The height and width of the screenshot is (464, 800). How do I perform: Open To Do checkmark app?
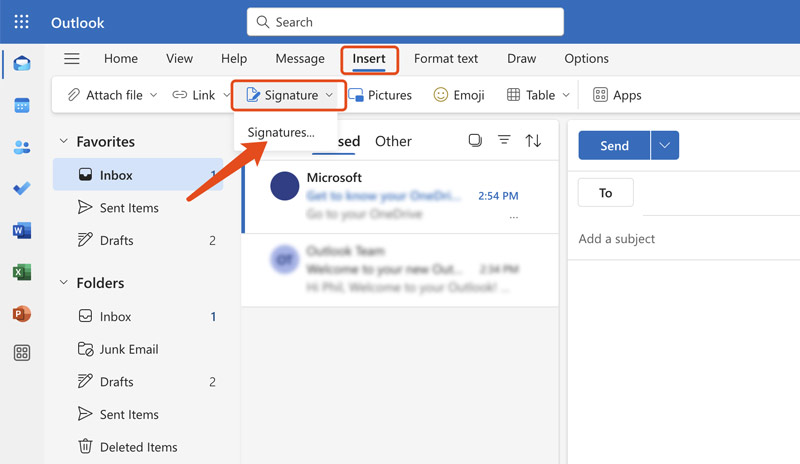pyautogui.click(x=22, y=188)
